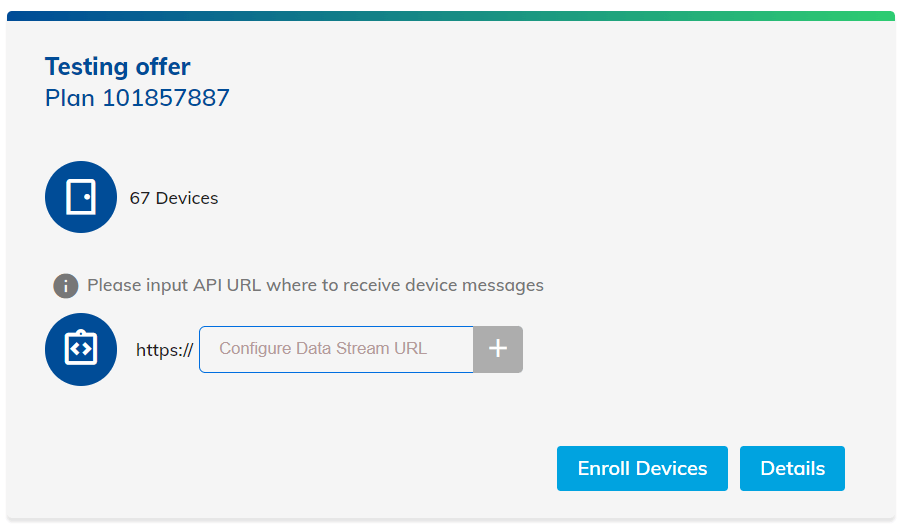Click the data stream code clipboard icon
The image size is (902, 529).
click(x=81, y=349)
